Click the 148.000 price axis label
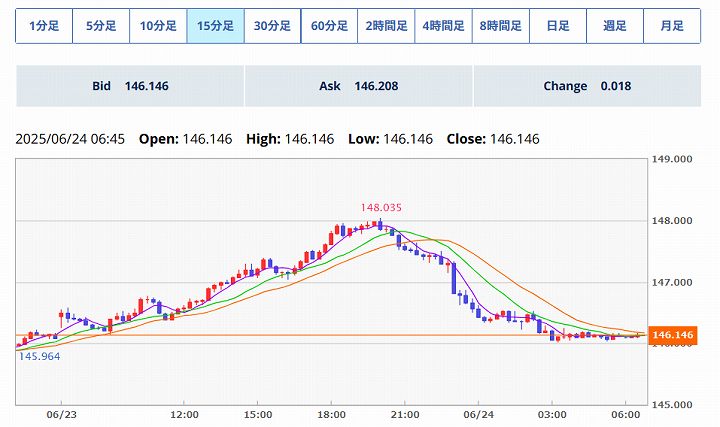The height and width of the screenshot is (427, 720). tap(672, 221)
